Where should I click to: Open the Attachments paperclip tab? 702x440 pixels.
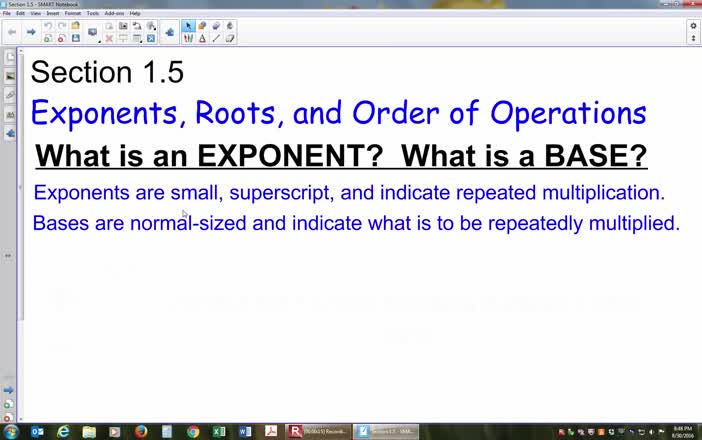pyautogui.click(x=10, y=95)
